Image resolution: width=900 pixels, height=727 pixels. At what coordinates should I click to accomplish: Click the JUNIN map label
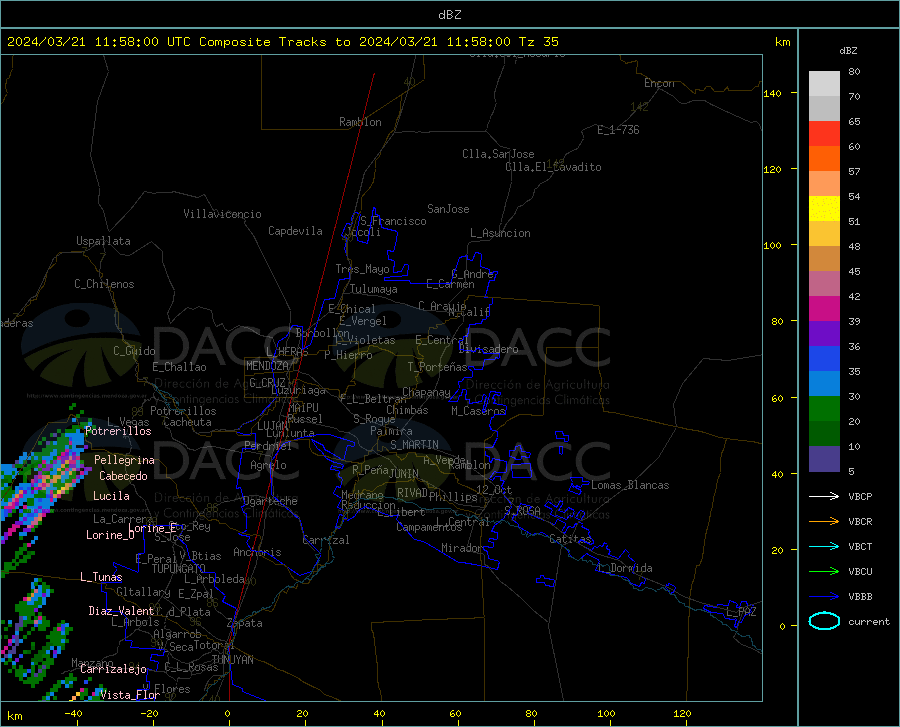[x=404, y=474]
